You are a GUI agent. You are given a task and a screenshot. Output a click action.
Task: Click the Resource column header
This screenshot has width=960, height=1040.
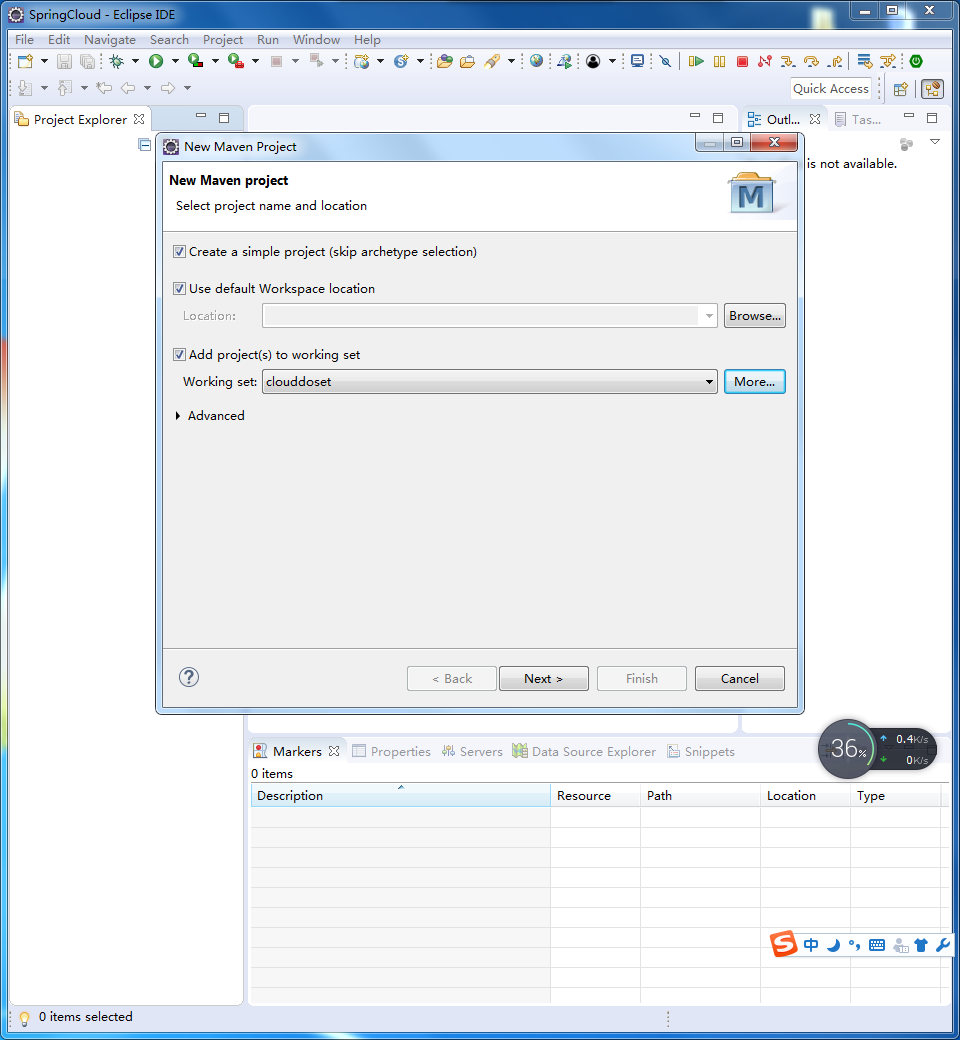coord(595,795)
